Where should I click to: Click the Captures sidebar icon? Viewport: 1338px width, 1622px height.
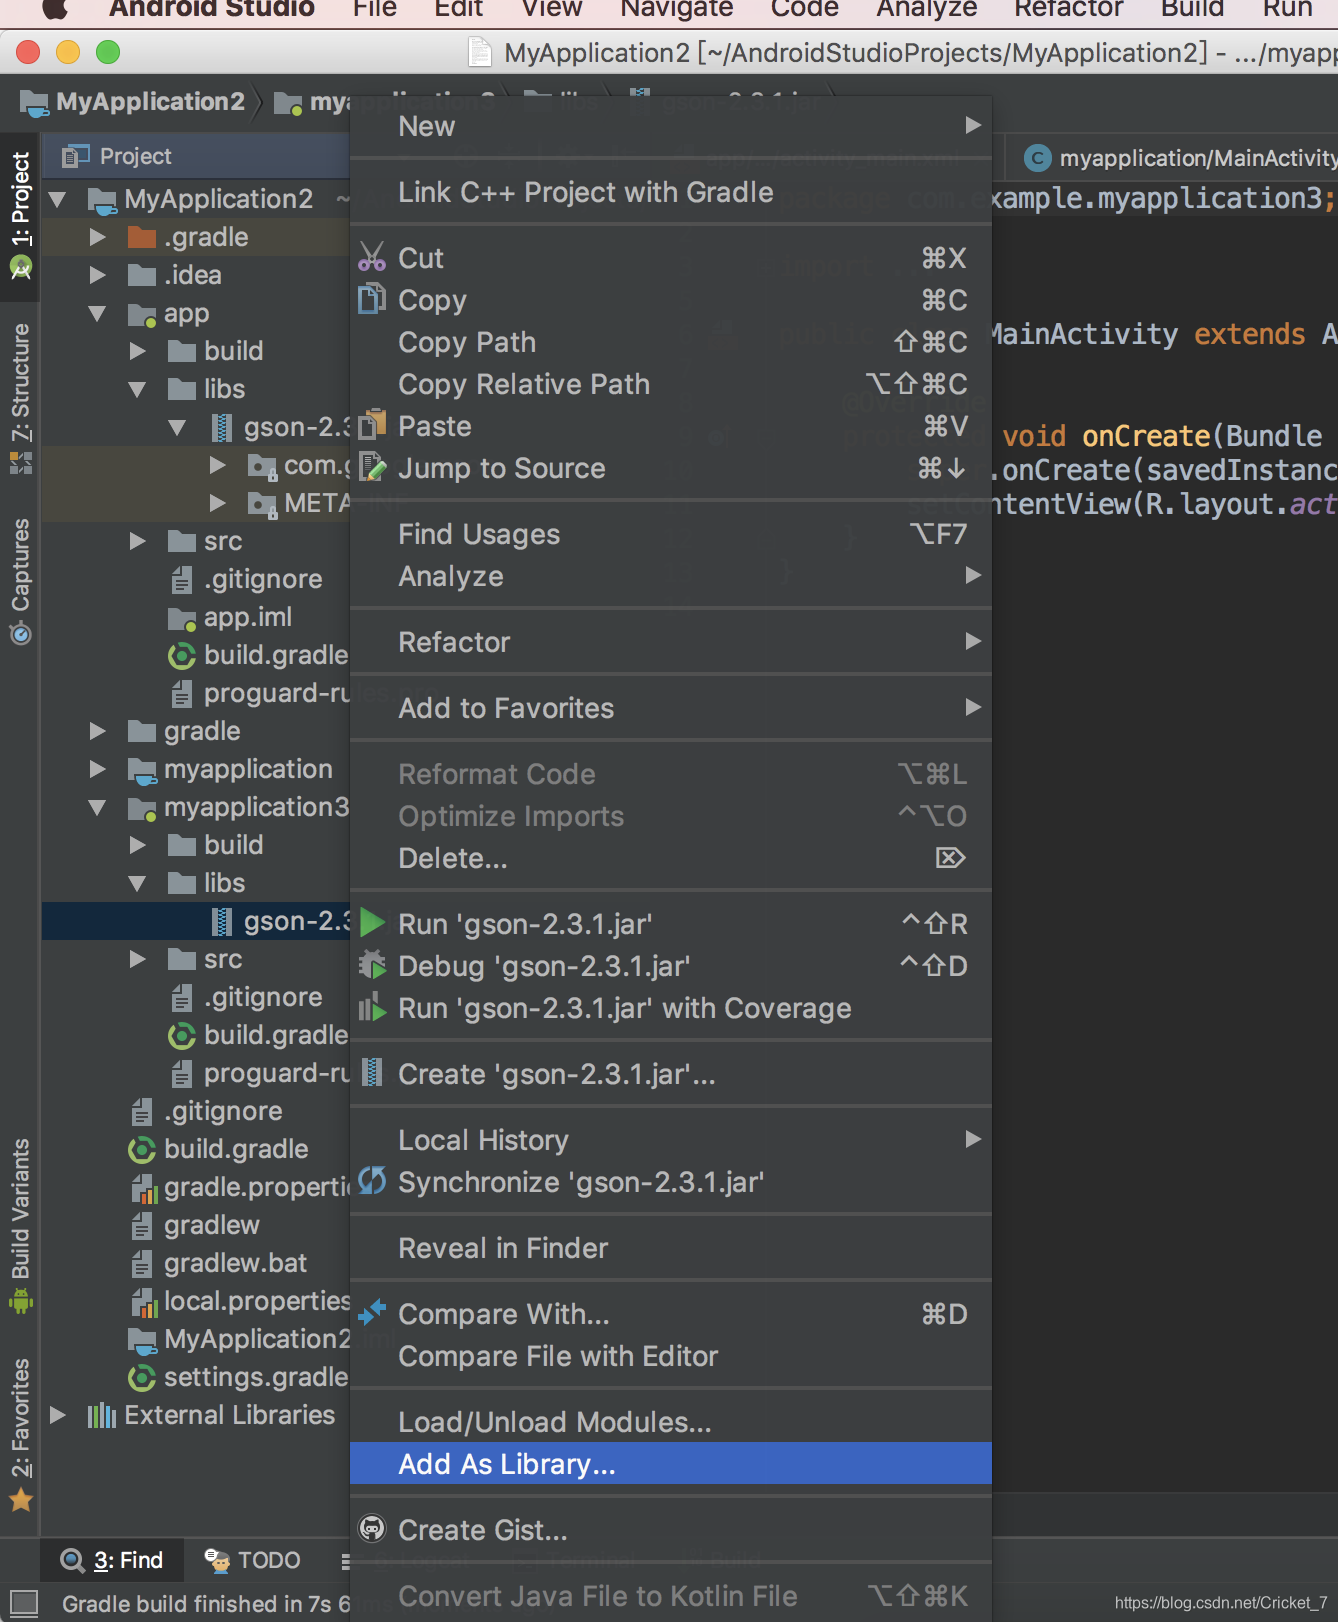(21, 633)
